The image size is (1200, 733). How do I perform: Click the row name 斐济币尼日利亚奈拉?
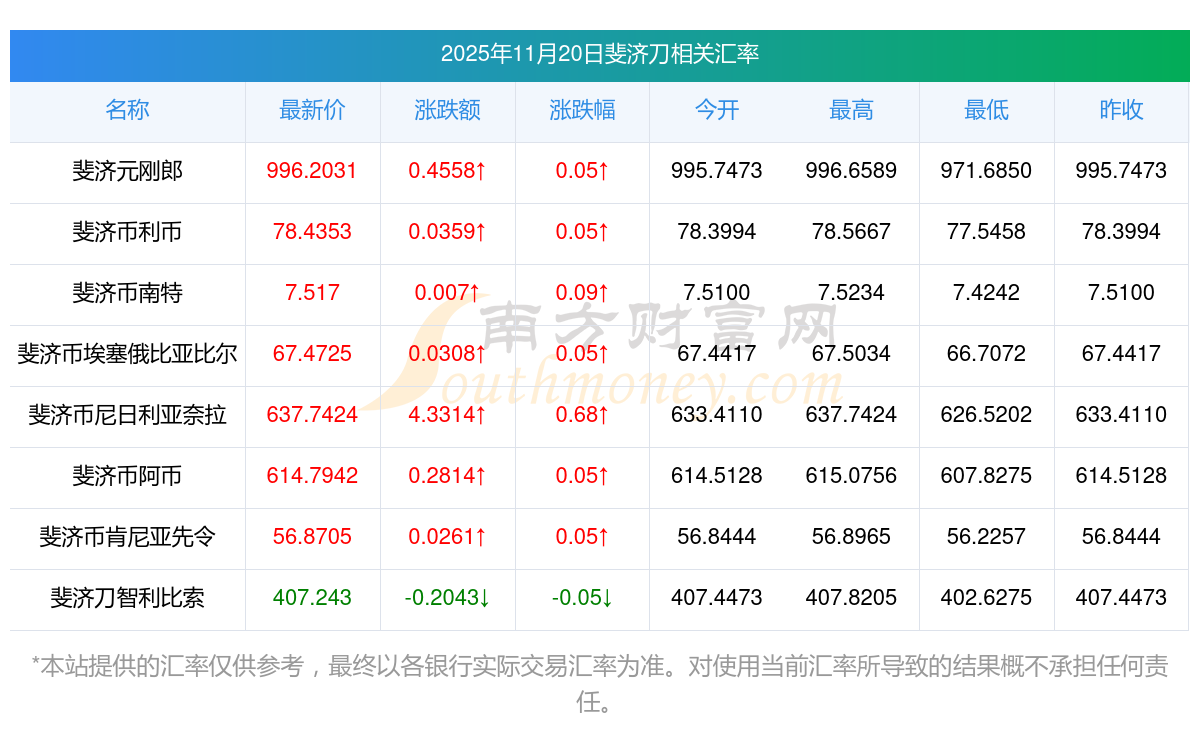point(127,415)
